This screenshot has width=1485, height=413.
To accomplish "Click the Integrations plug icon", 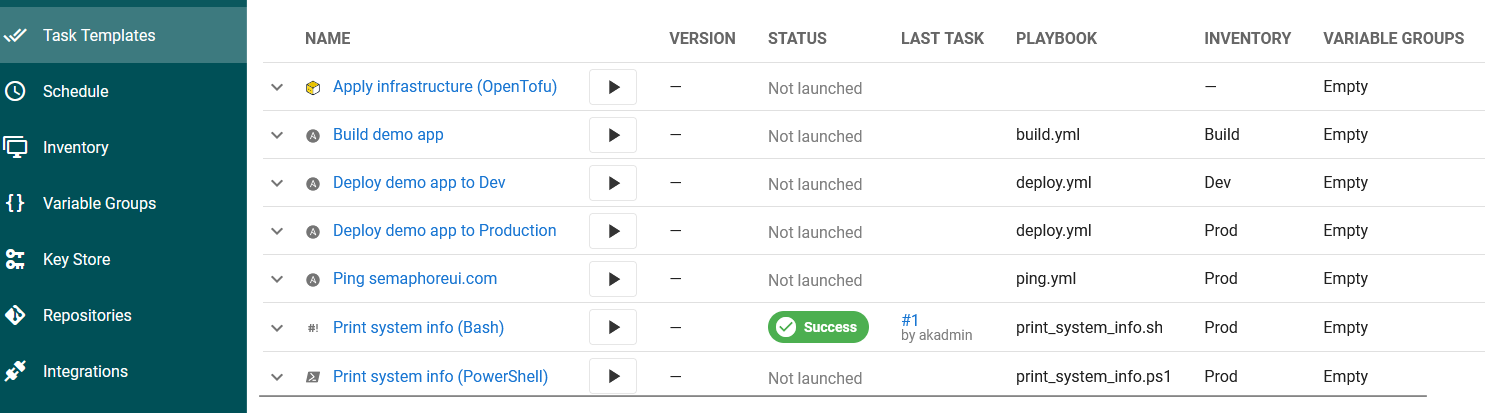I will 15,371.
